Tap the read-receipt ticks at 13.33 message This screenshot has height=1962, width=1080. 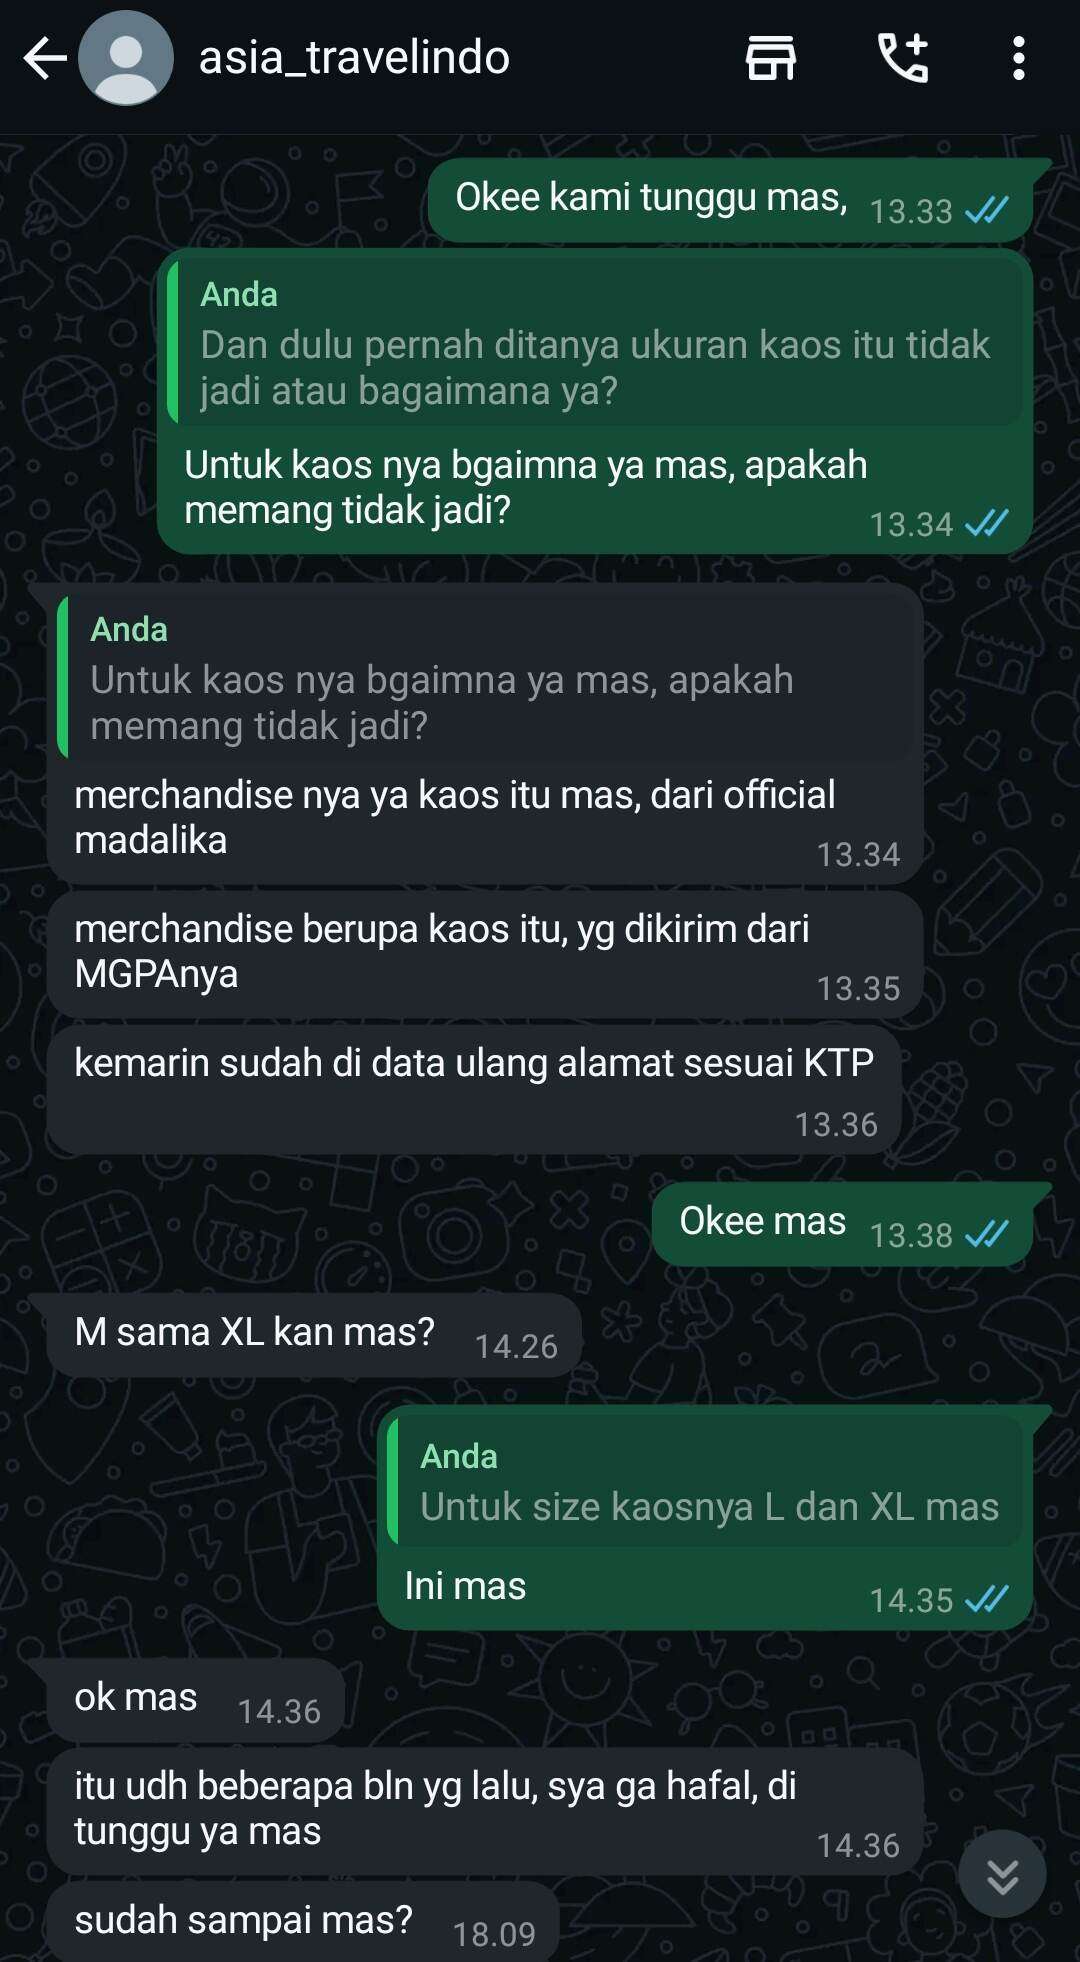click(986, 210)
